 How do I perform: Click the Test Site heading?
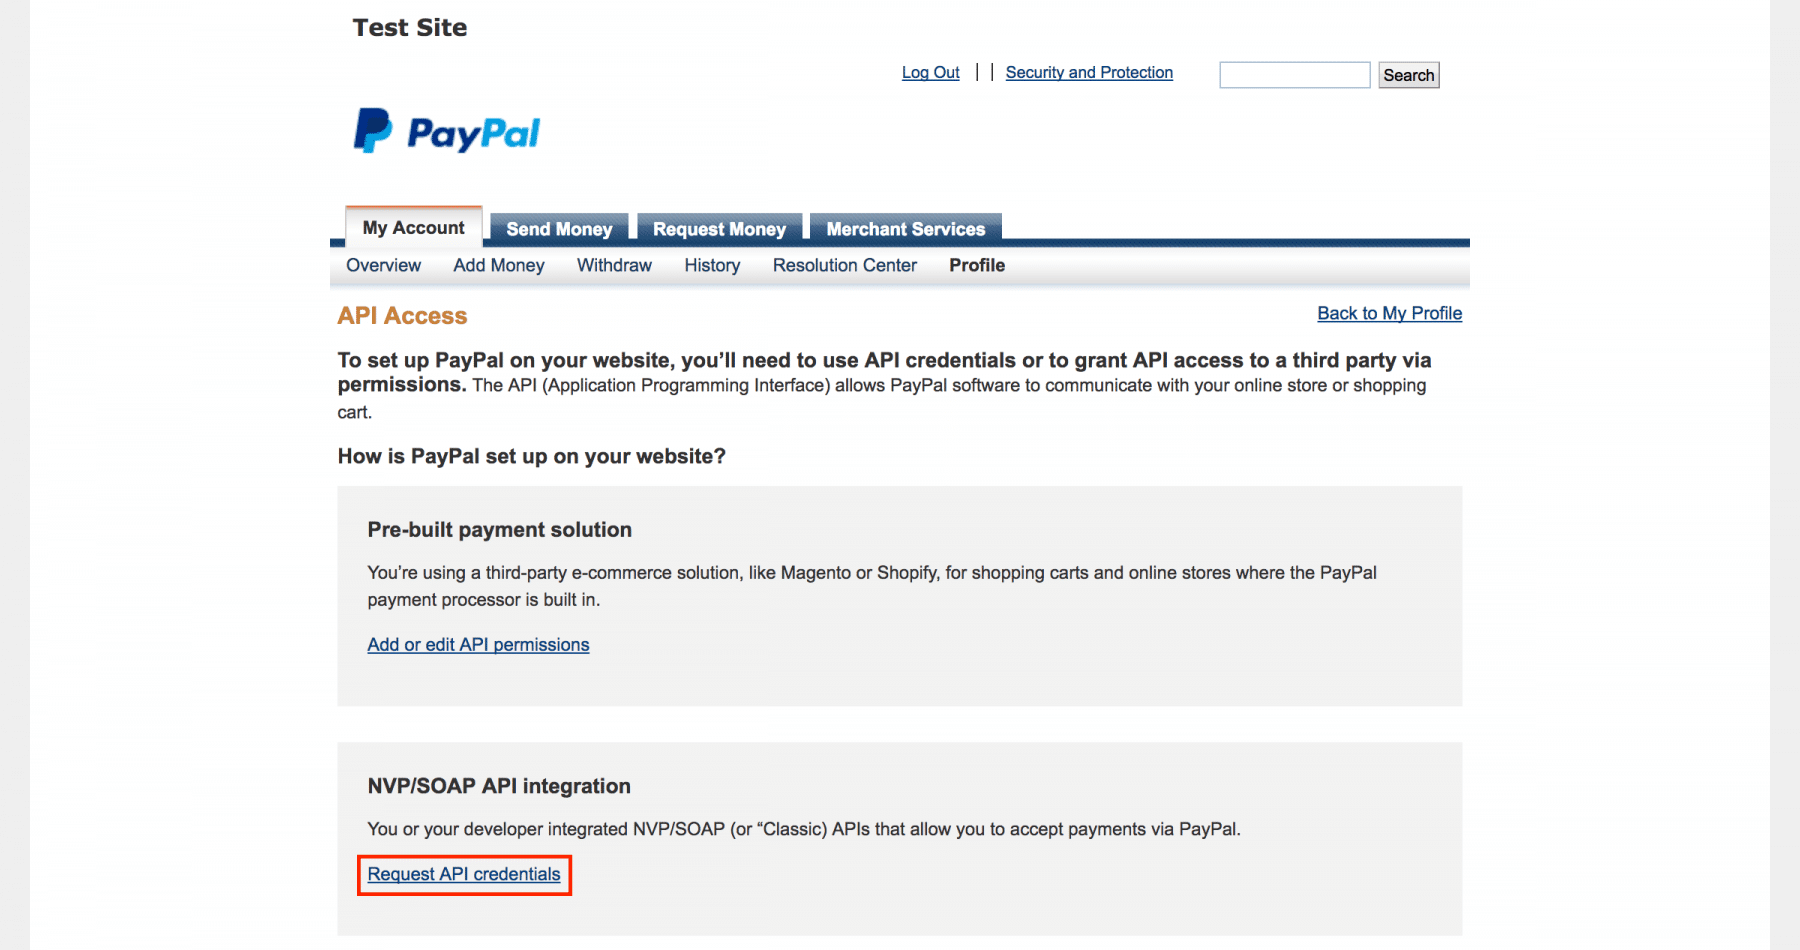pyautogui.click(x=410, y=27)
